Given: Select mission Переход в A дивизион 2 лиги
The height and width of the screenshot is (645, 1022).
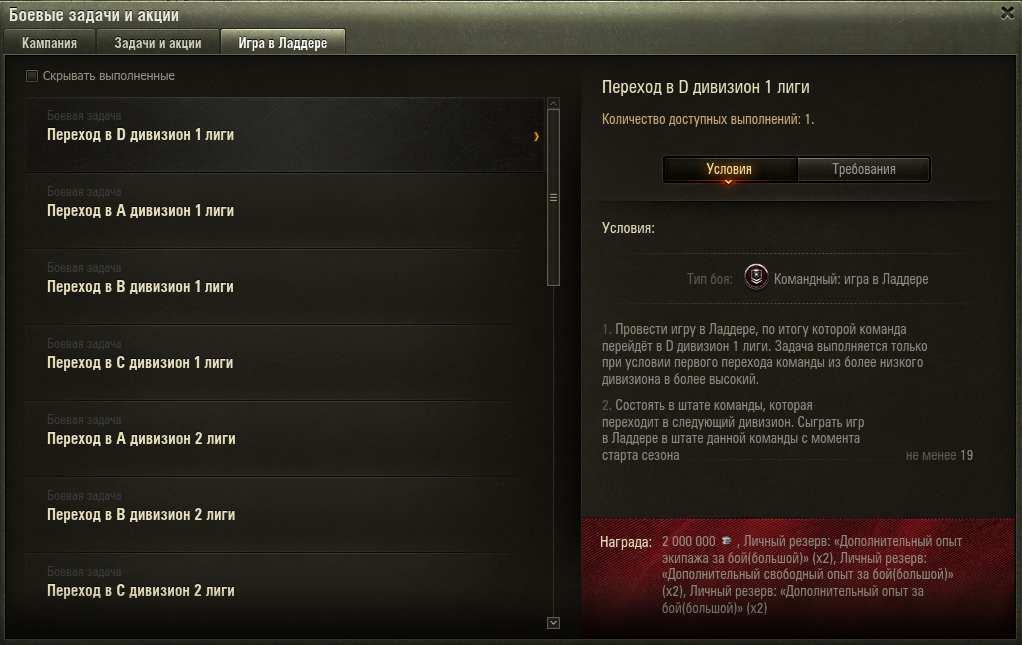Looking at the screenshot, I should pos(285,438).
